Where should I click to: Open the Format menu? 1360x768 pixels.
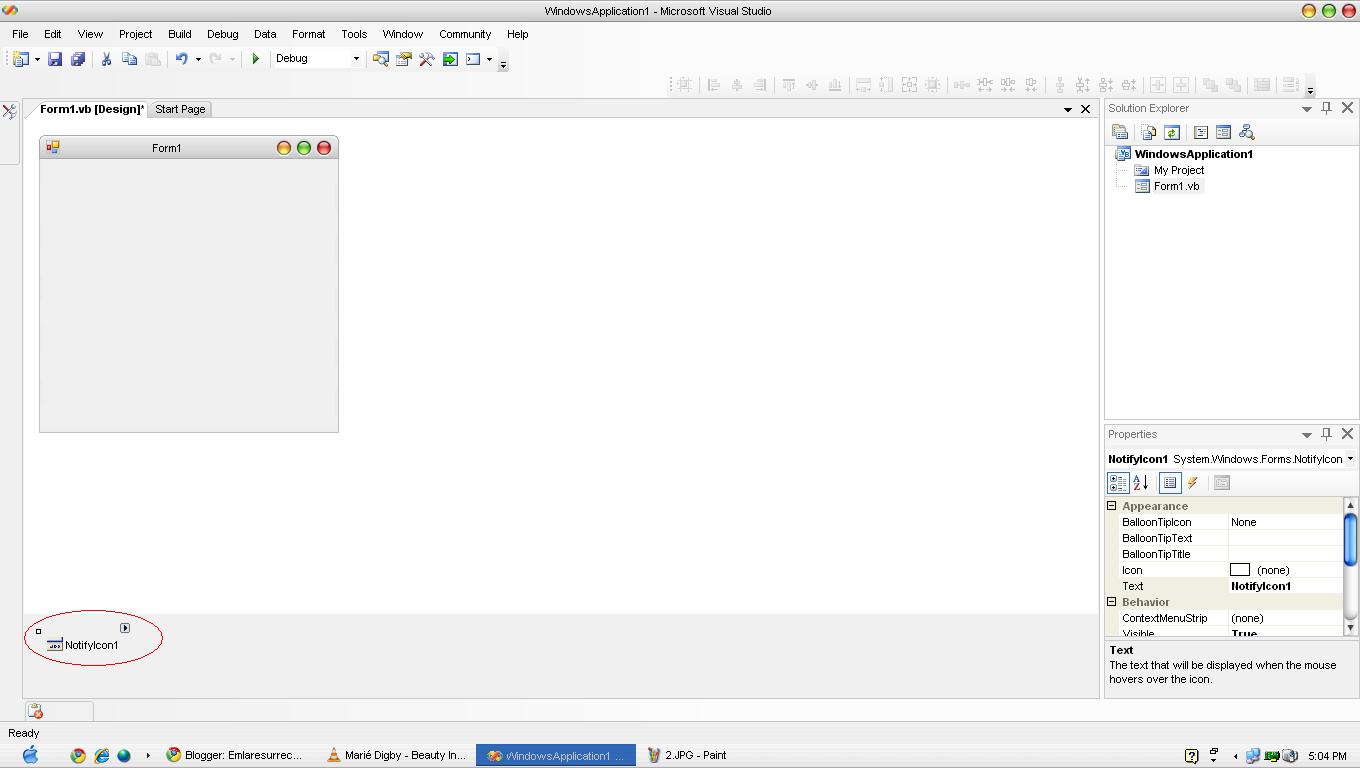click(309, 34)
